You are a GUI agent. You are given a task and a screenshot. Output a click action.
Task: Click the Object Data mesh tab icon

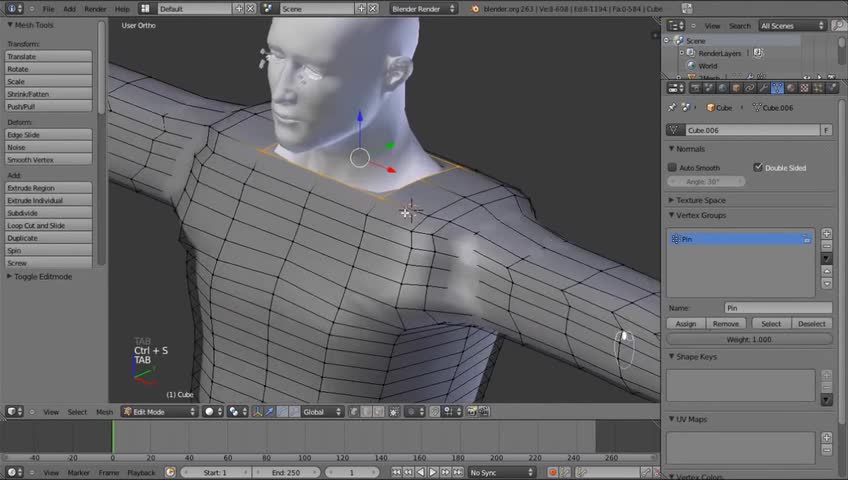[x=777, y=88]
